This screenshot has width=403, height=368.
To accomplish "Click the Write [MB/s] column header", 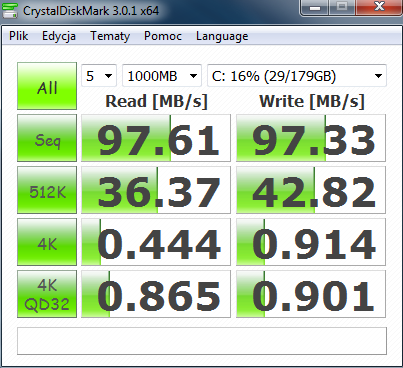I will click(x=312, y=101).
